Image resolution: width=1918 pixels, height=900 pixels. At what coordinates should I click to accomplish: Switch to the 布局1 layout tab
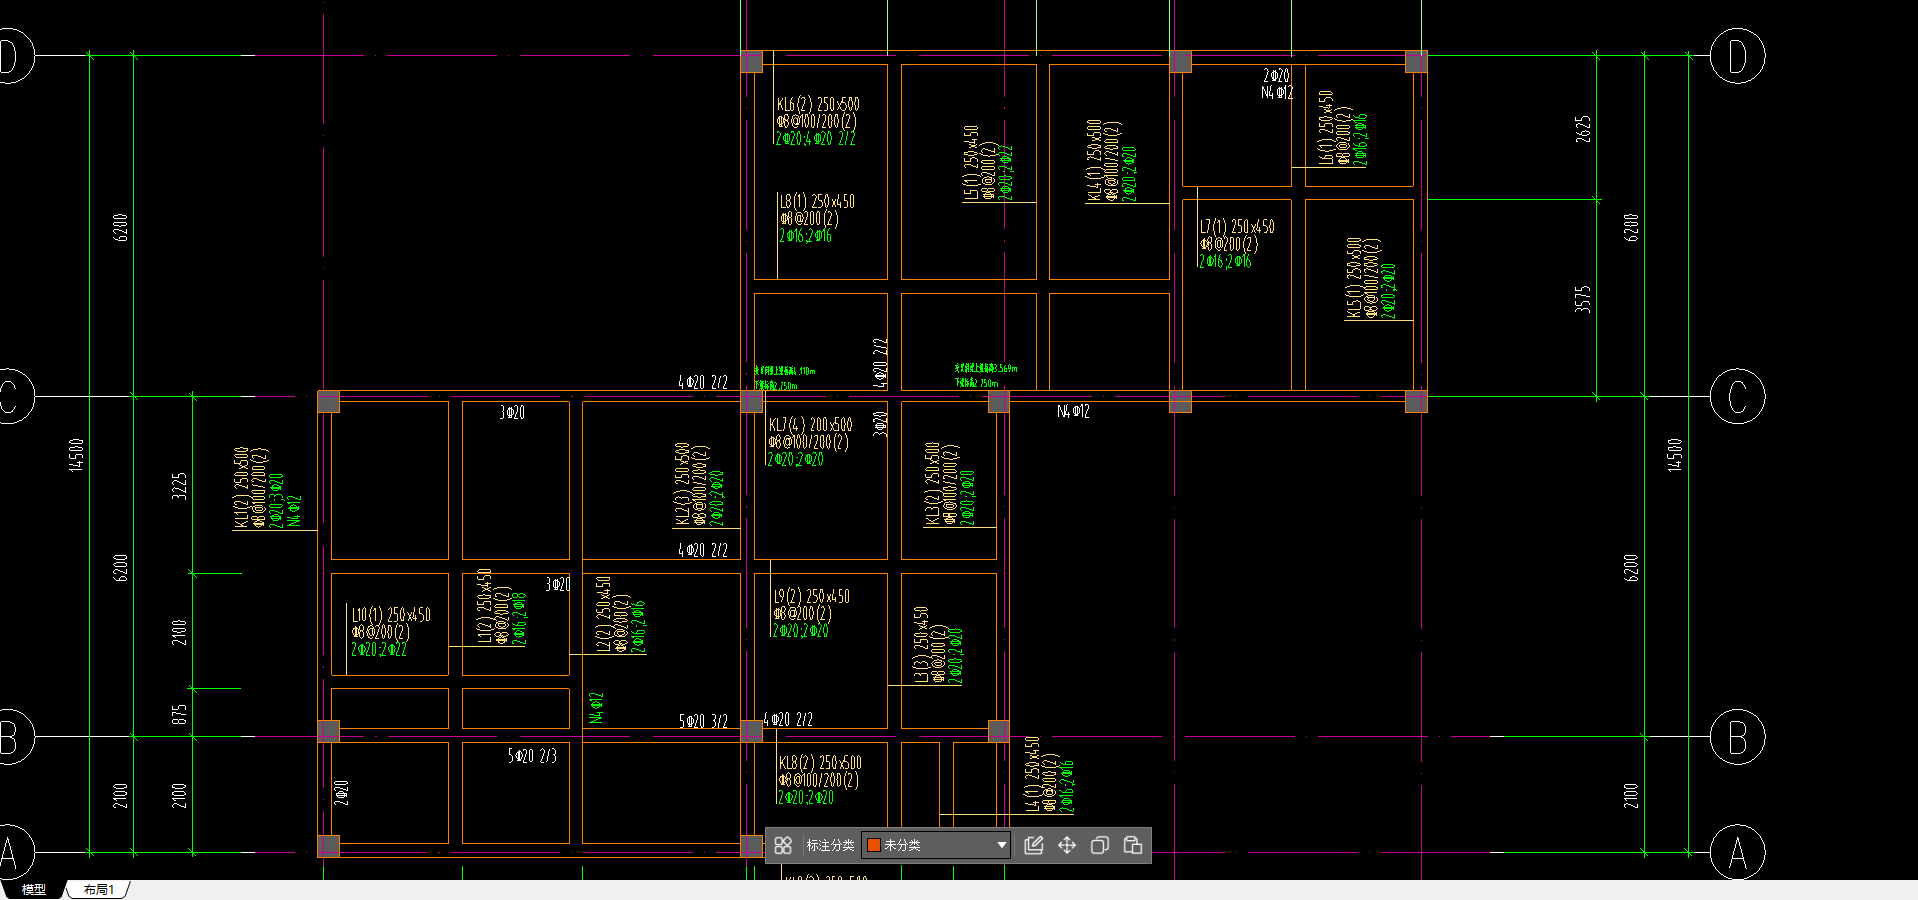(98, 889)
